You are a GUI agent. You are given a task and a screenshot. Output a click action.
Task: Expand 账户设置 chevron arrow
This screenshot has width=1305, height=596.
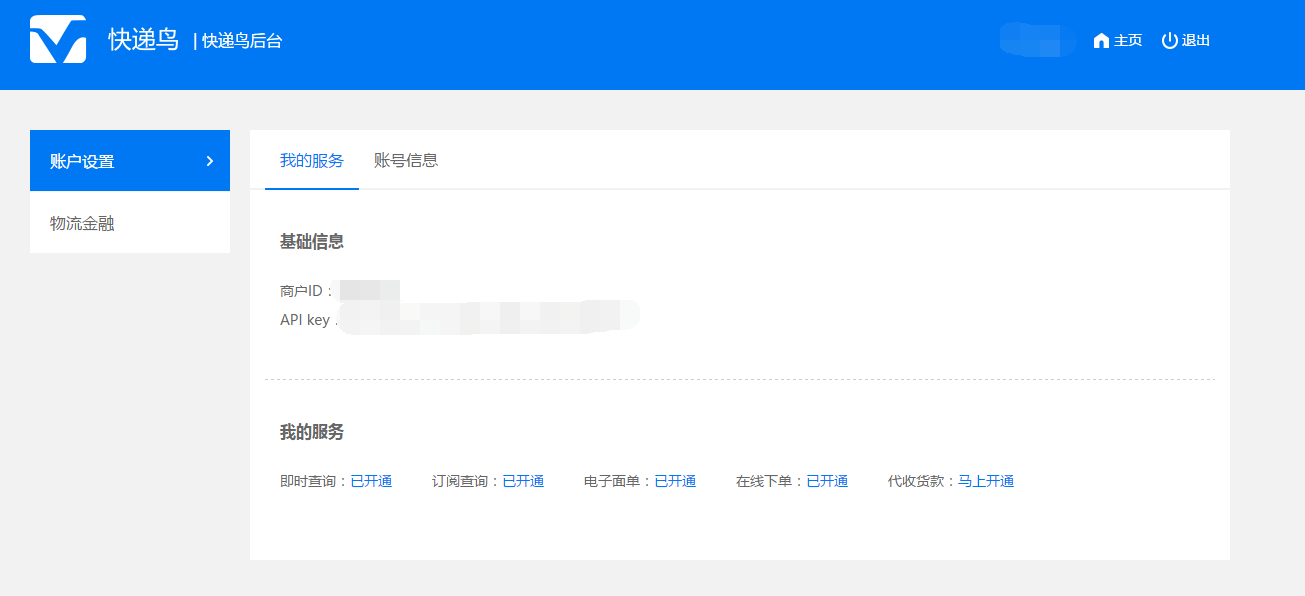click(x=209, y=161)
